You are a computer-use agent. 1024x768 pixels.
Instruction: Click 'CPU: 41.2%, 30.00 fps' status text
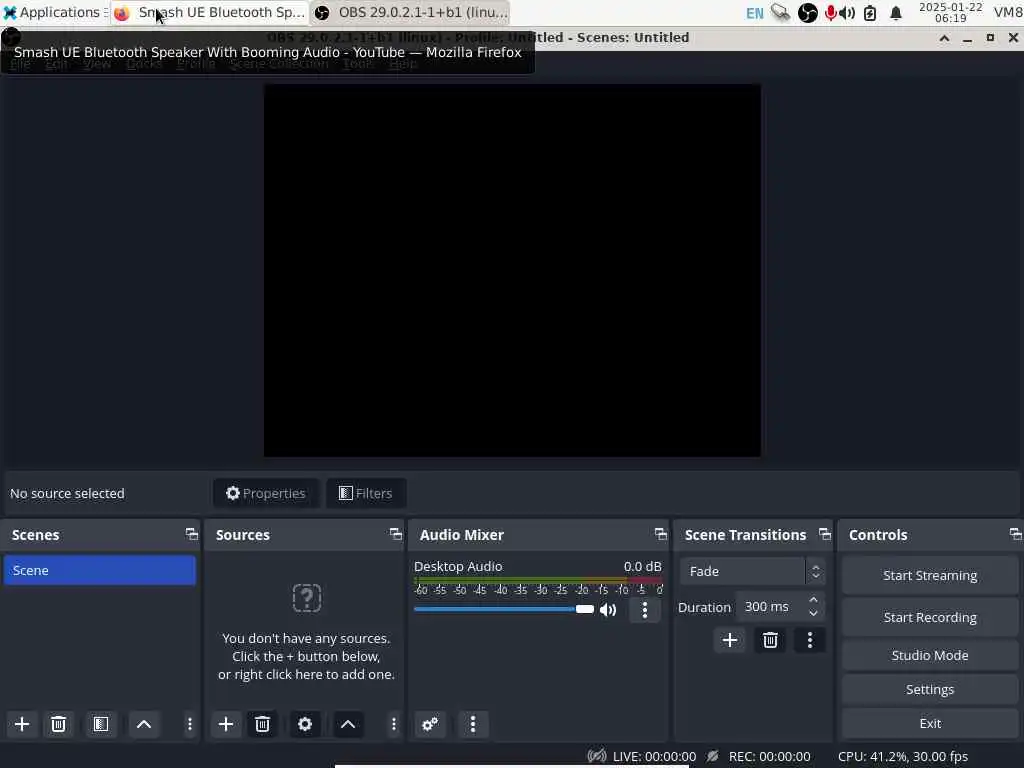pos(903,756)
